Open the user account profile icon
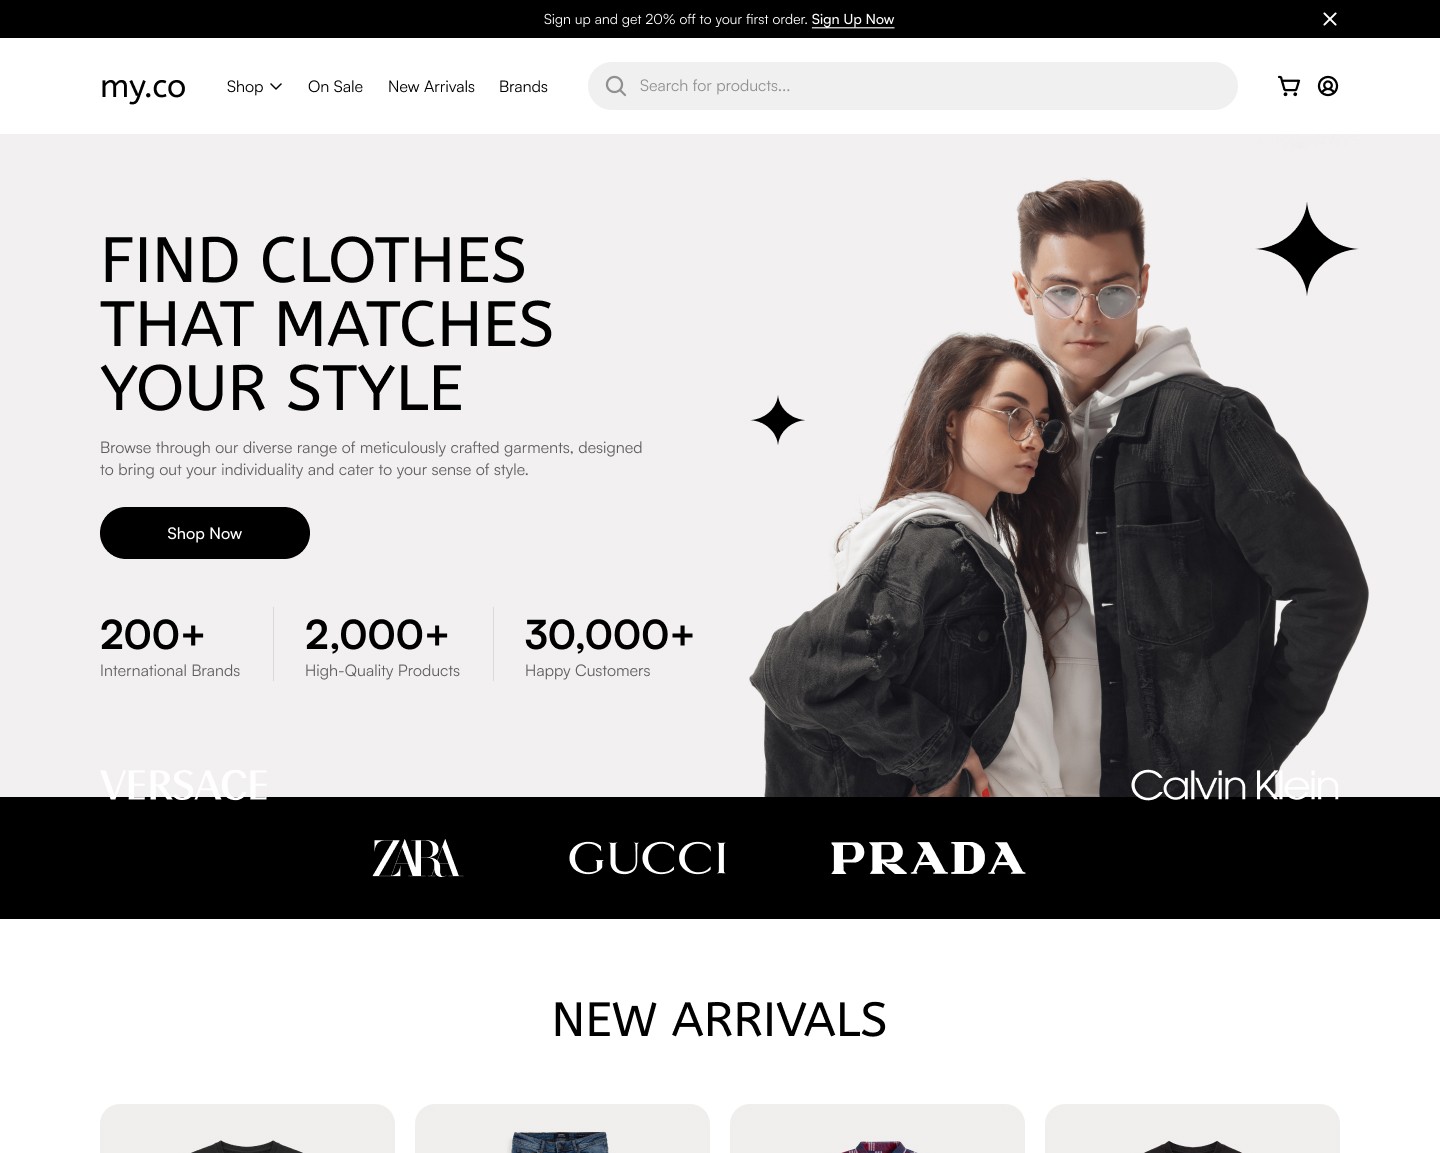Image resolution: width=1440 pixels, height=1153 pixels. click(x=1328, y=86)
